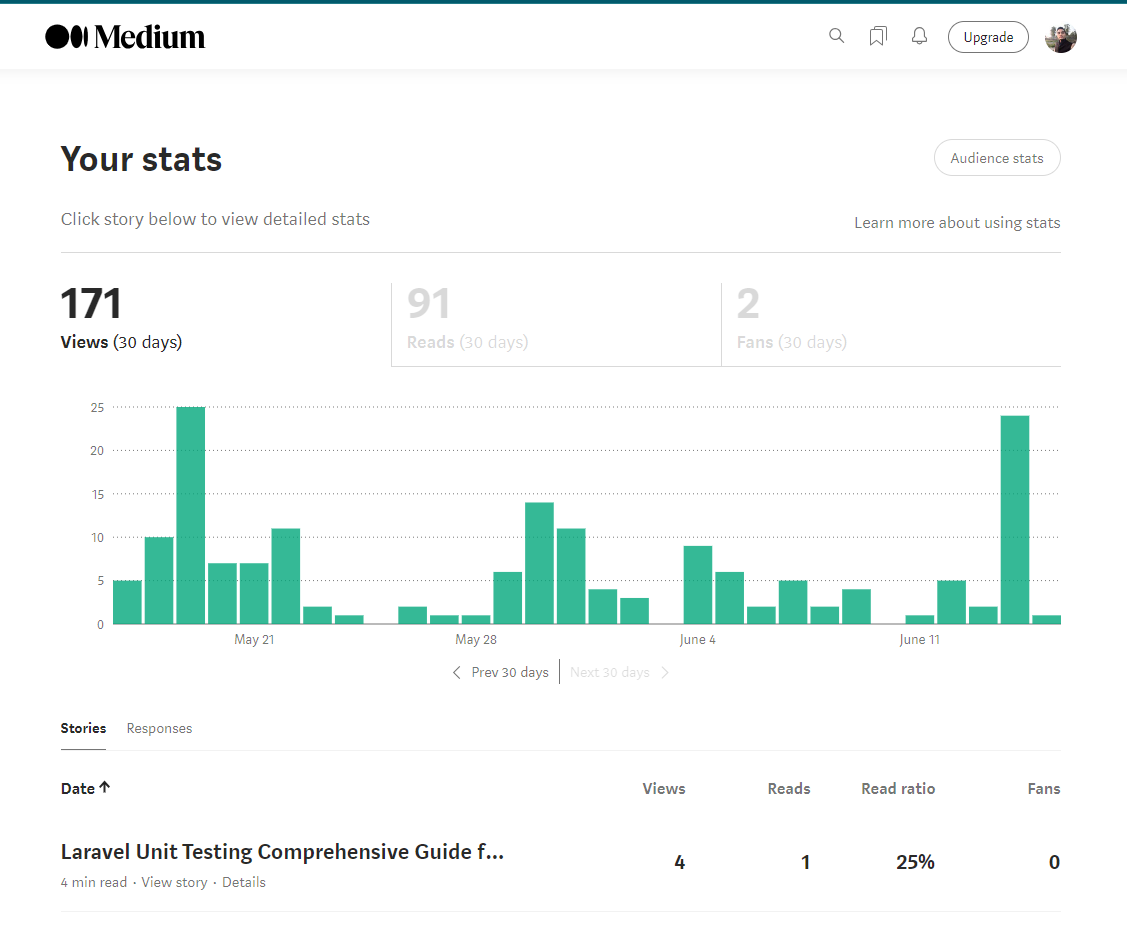Open the bookmarks icon in the header

(878, 35)
